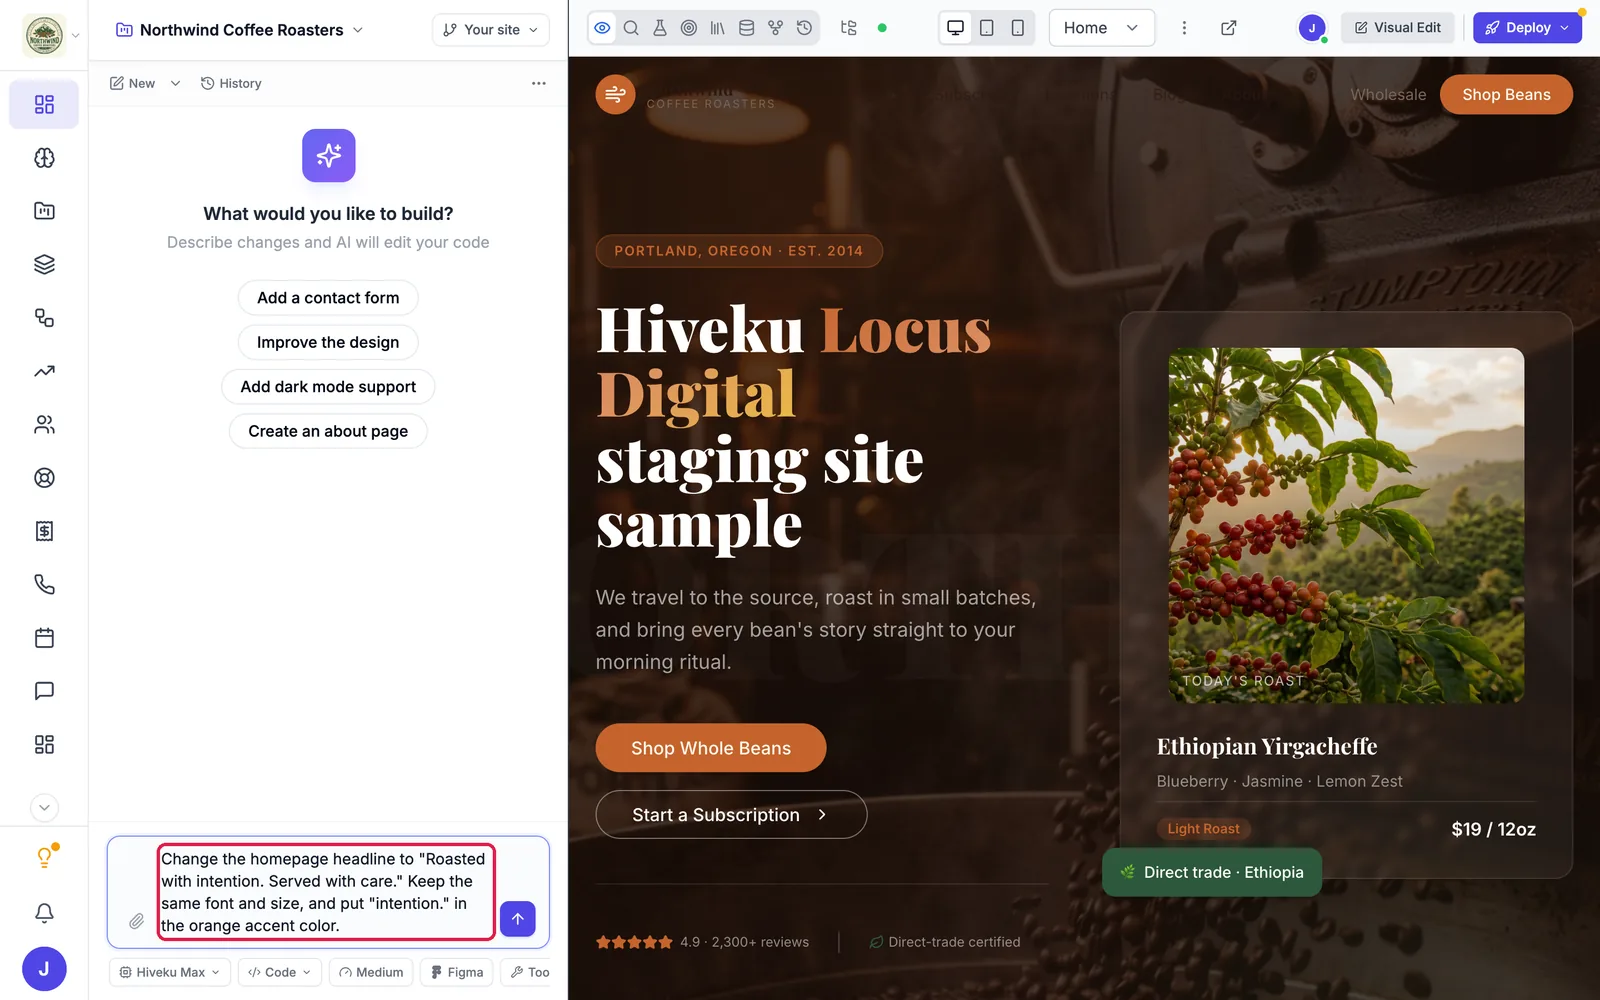1600x1000 pixels.
Task: Switch preview to mobile viewport
Action: click(x=1017, y=28)
